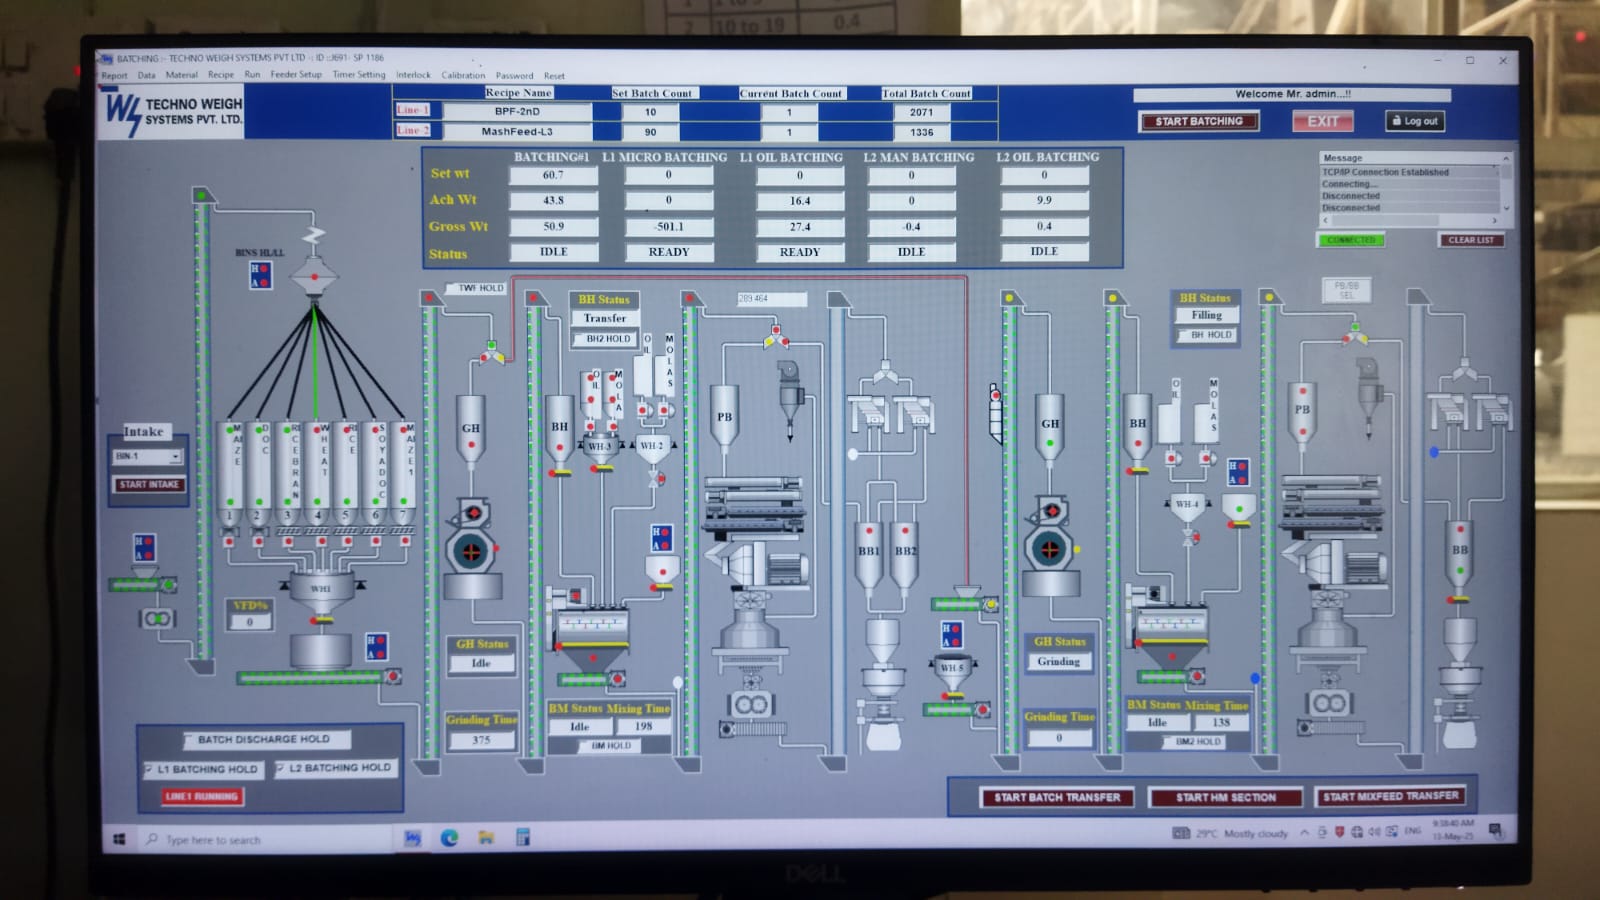Open the Recipe menu
The image size is (1600, 900).
(x=220, y=75)
